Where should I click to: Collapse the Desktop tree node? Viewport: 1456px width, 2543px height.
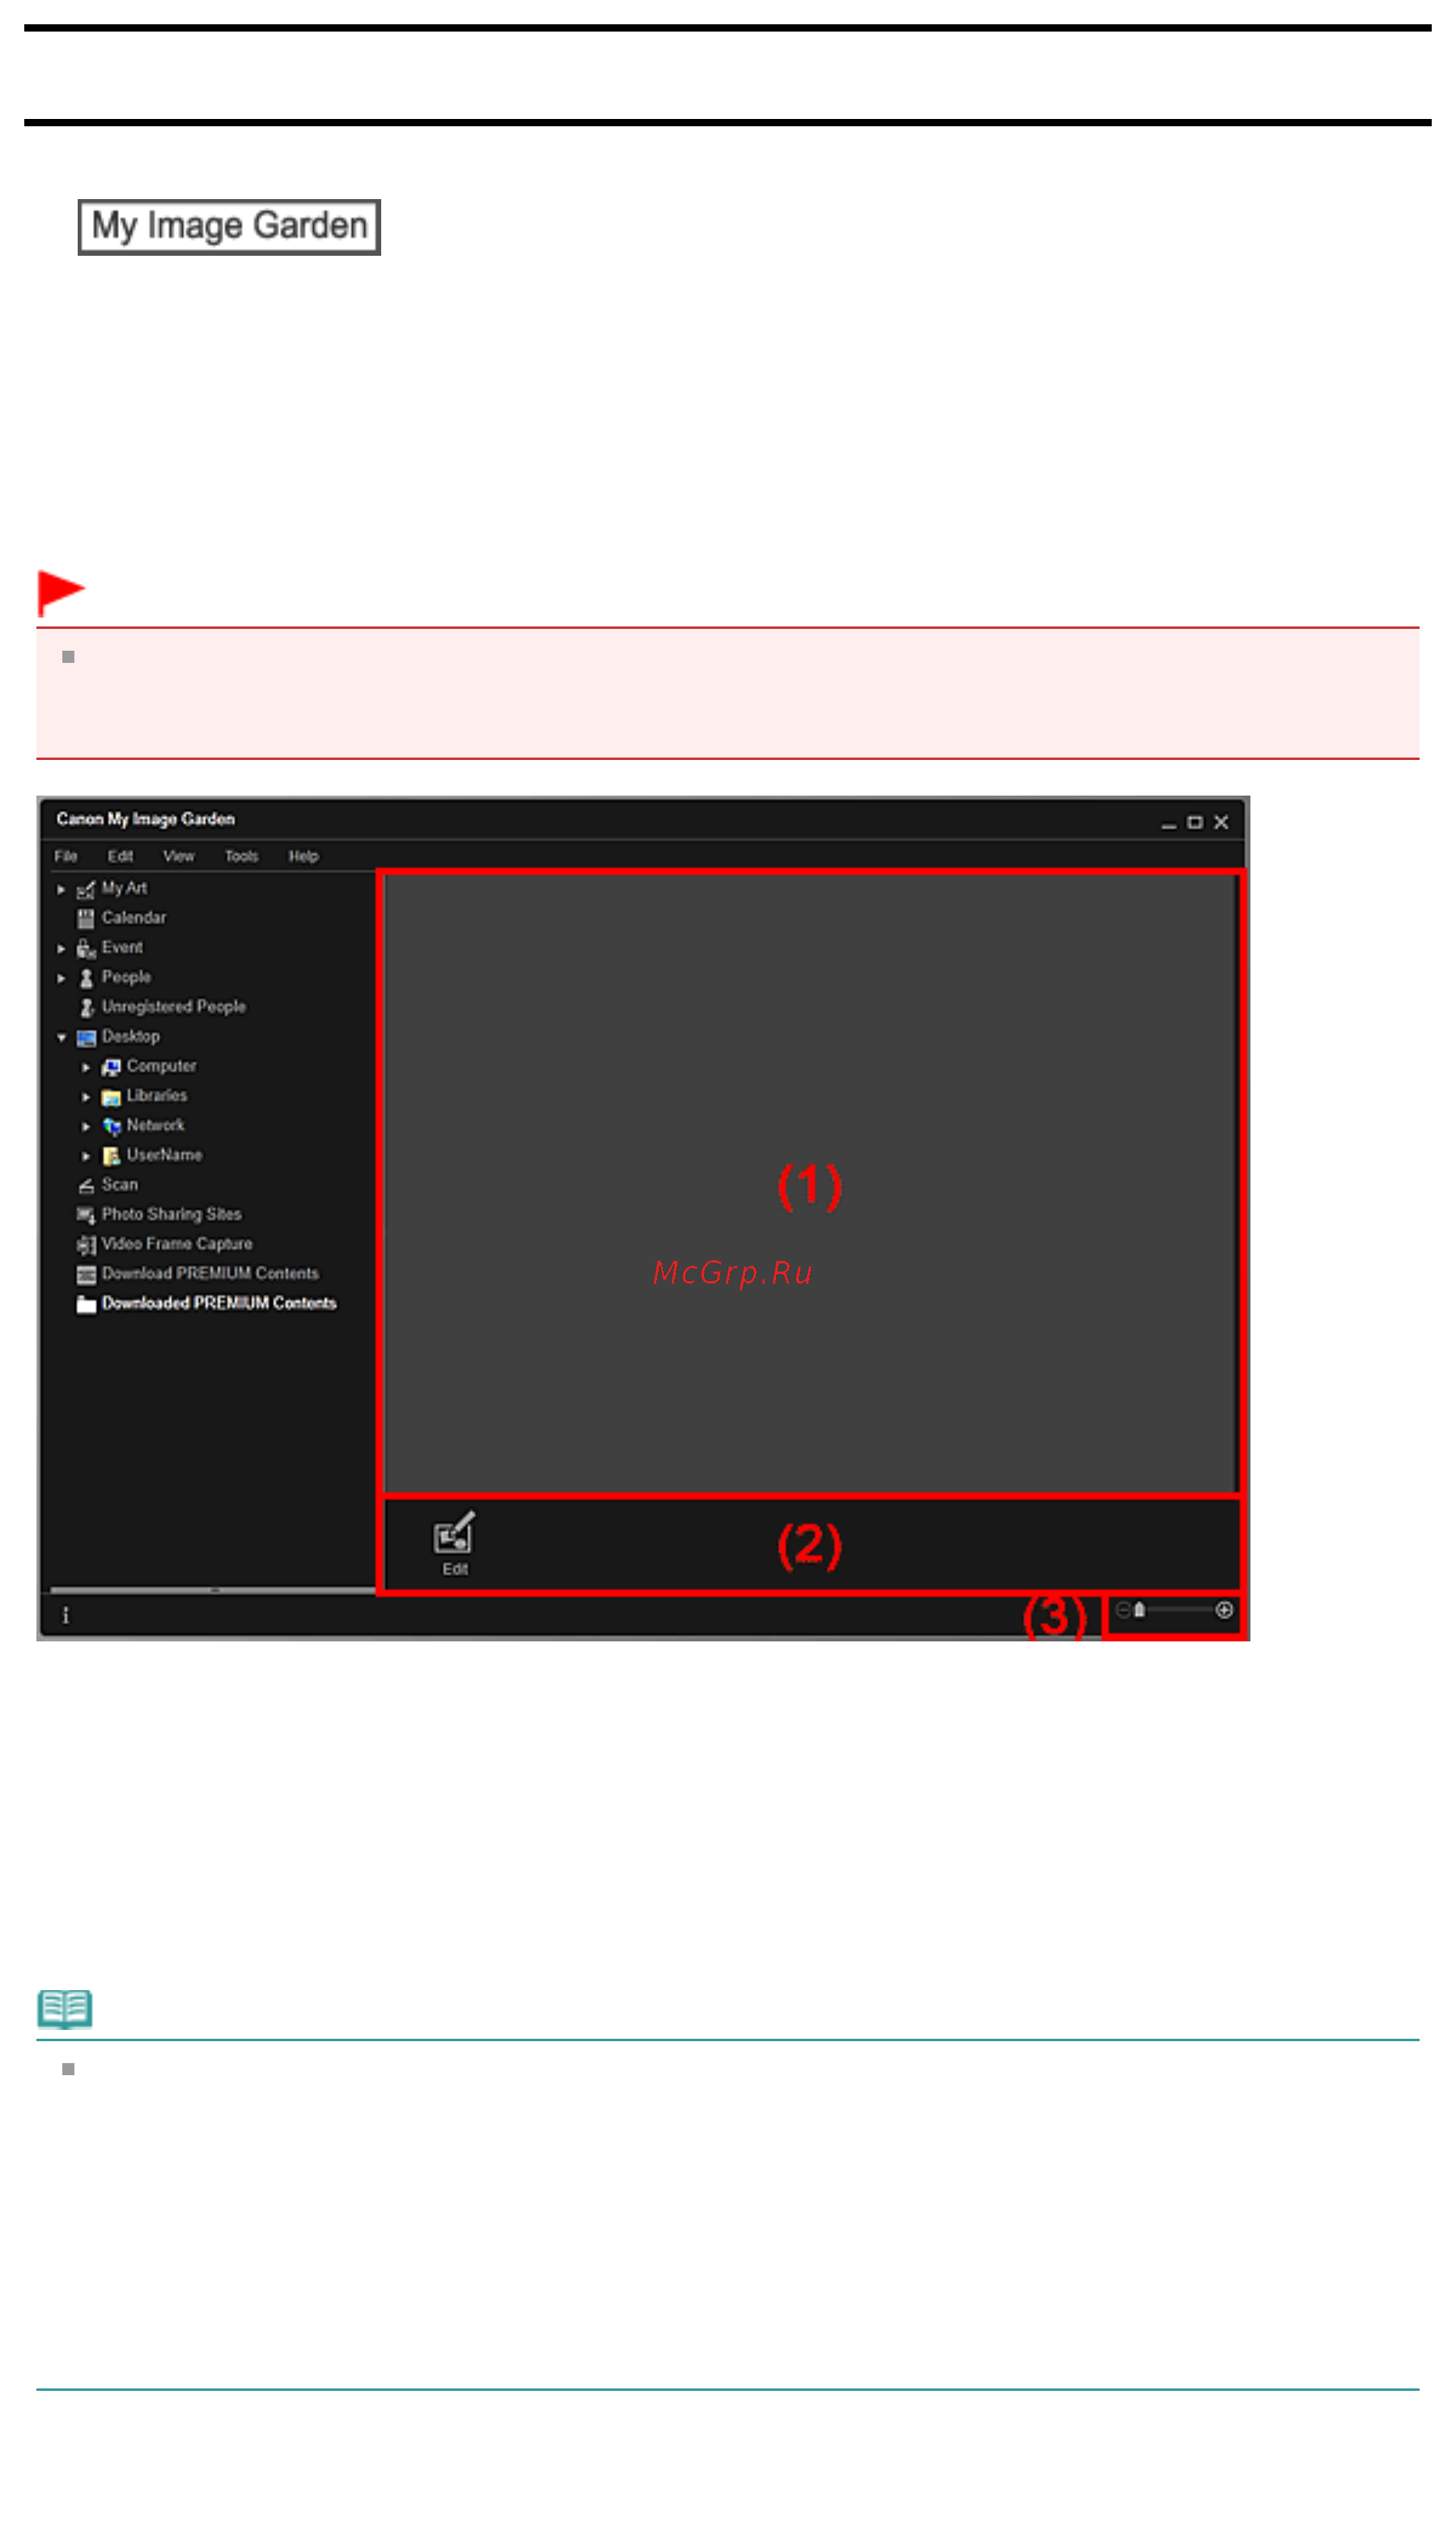click(61, 1038)
